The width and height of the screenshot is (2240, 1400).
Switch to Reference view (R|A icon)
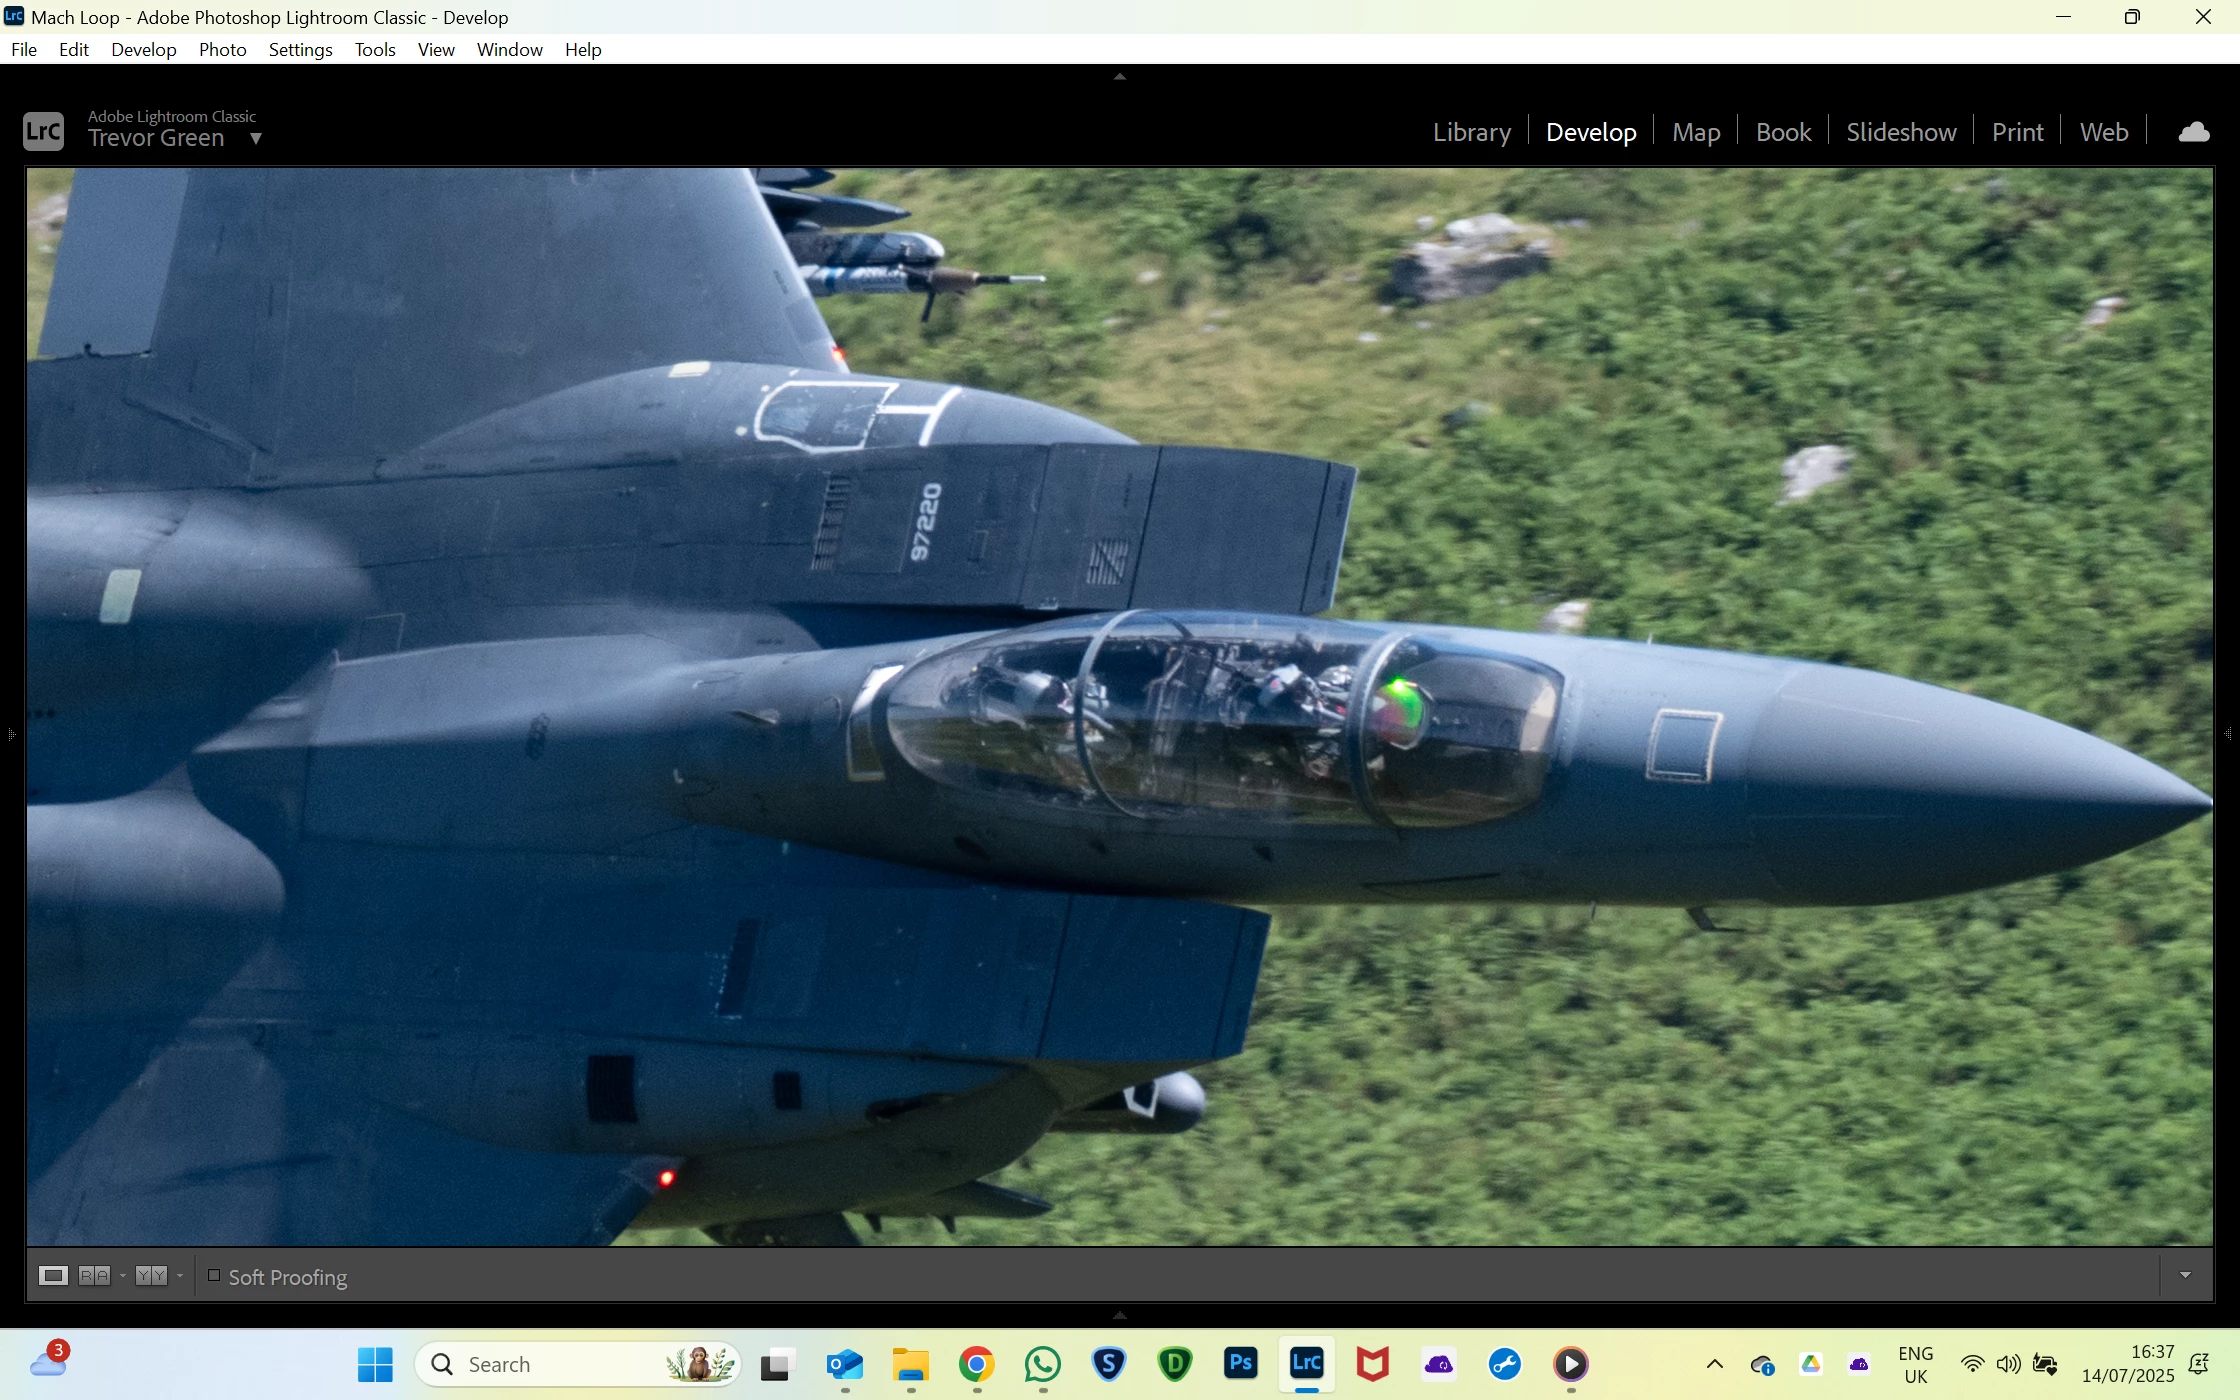coord(94,1275)
